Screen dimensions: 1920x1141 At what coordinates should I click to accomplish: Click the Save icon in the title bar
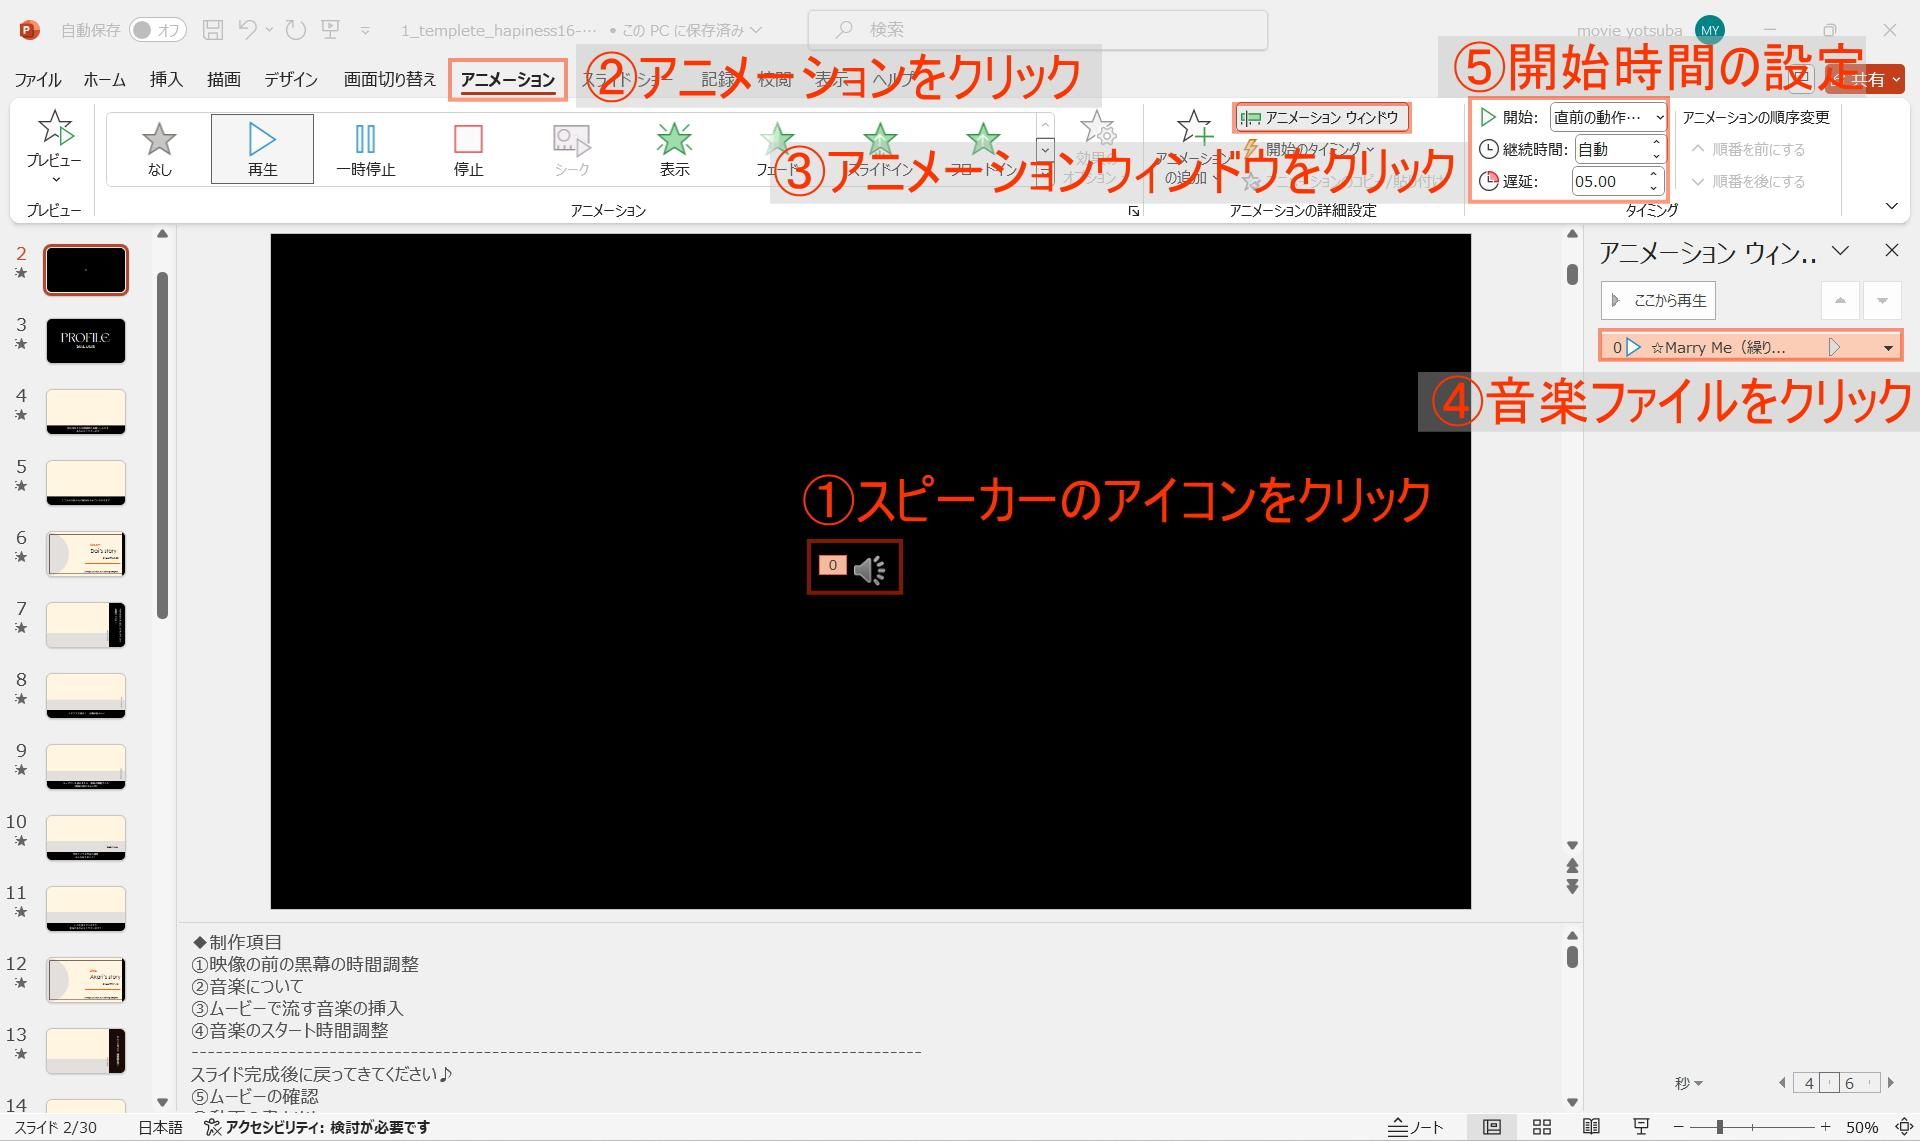click(212, 30)
